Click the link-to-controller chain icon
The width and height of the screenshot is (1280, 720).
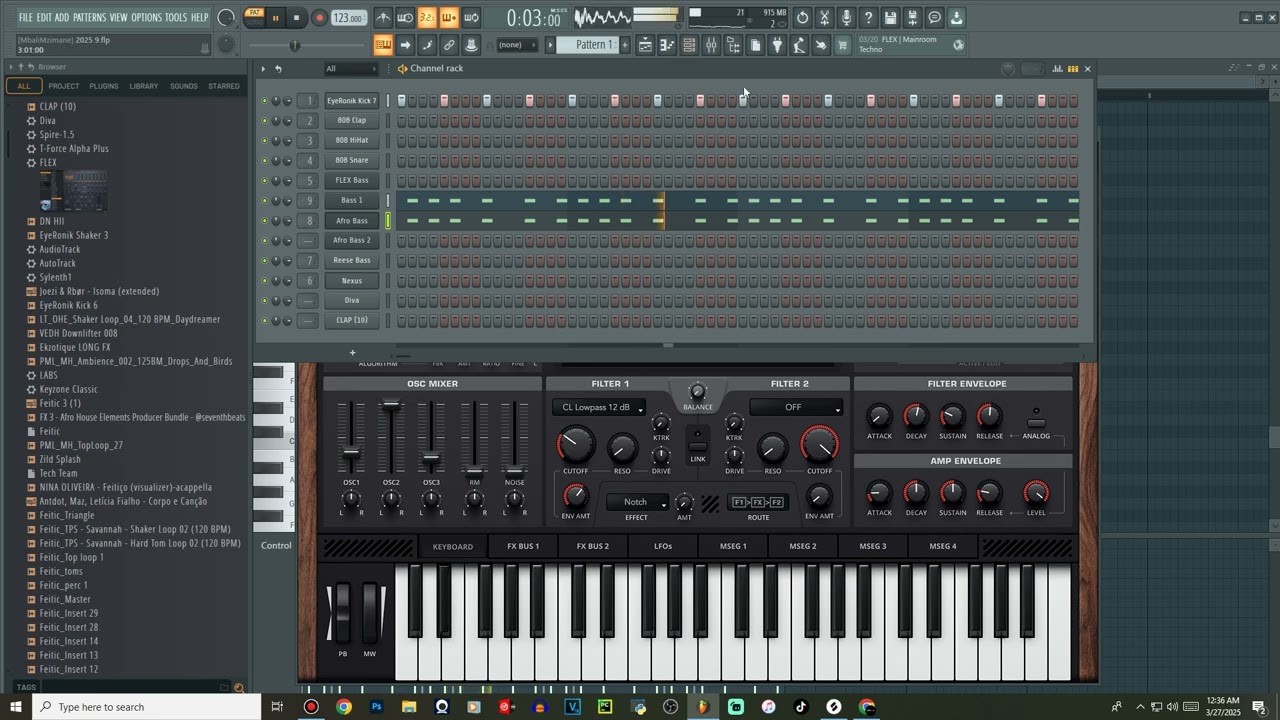click(449, 45)
